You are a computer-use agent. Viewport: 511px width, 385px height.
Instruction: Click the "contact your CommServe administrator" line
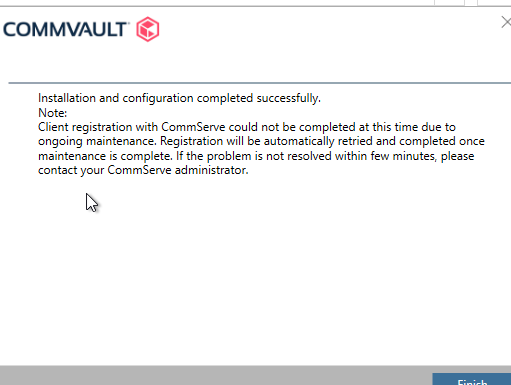click(143, 170)
